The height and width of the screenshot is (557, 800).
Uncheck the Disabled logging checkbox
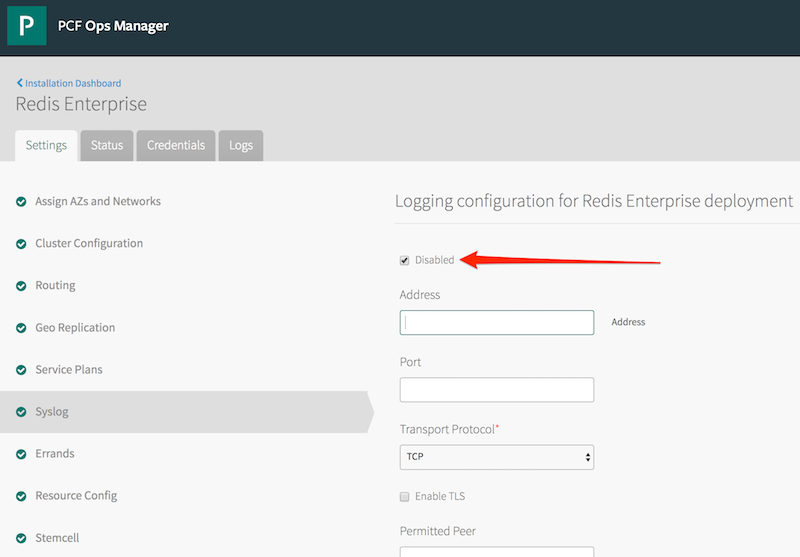(405, 260)
